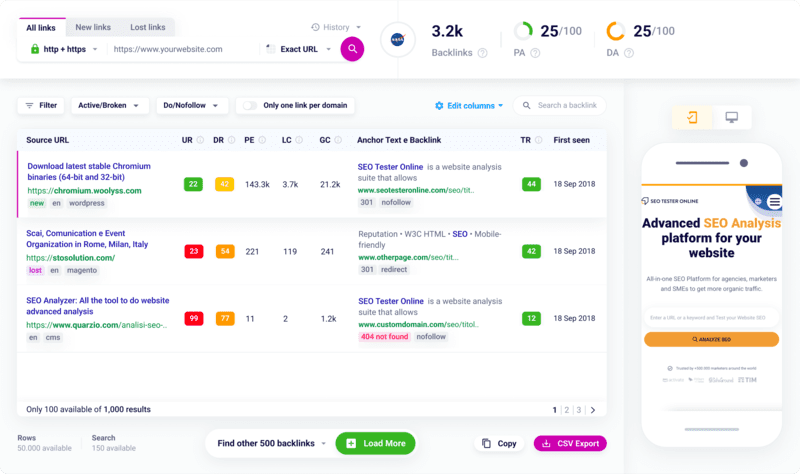This screenshot has width=800, height=474.
Task: Click the CSV Export button
Action: pos(570,443)
